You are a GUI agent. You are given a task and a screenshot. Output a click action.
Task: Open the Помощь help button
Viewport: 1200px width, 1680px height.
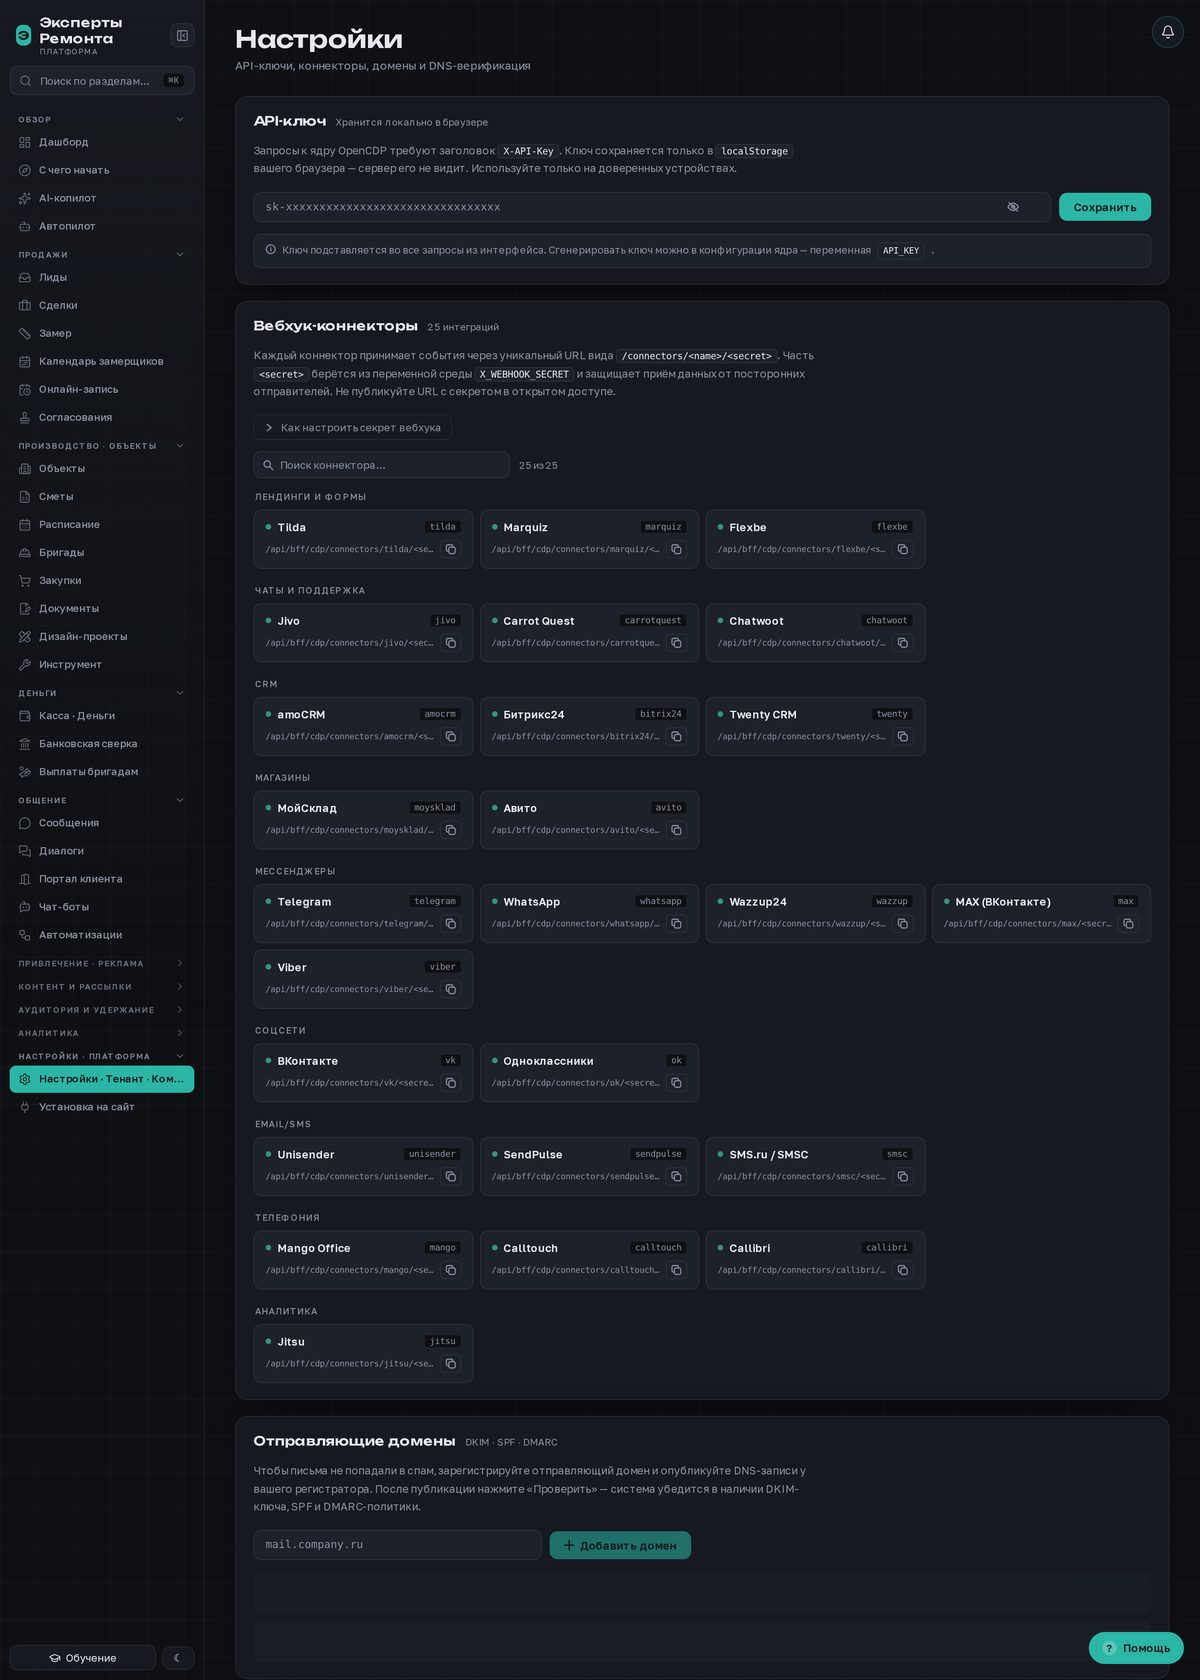[x=1136, y=1648]
